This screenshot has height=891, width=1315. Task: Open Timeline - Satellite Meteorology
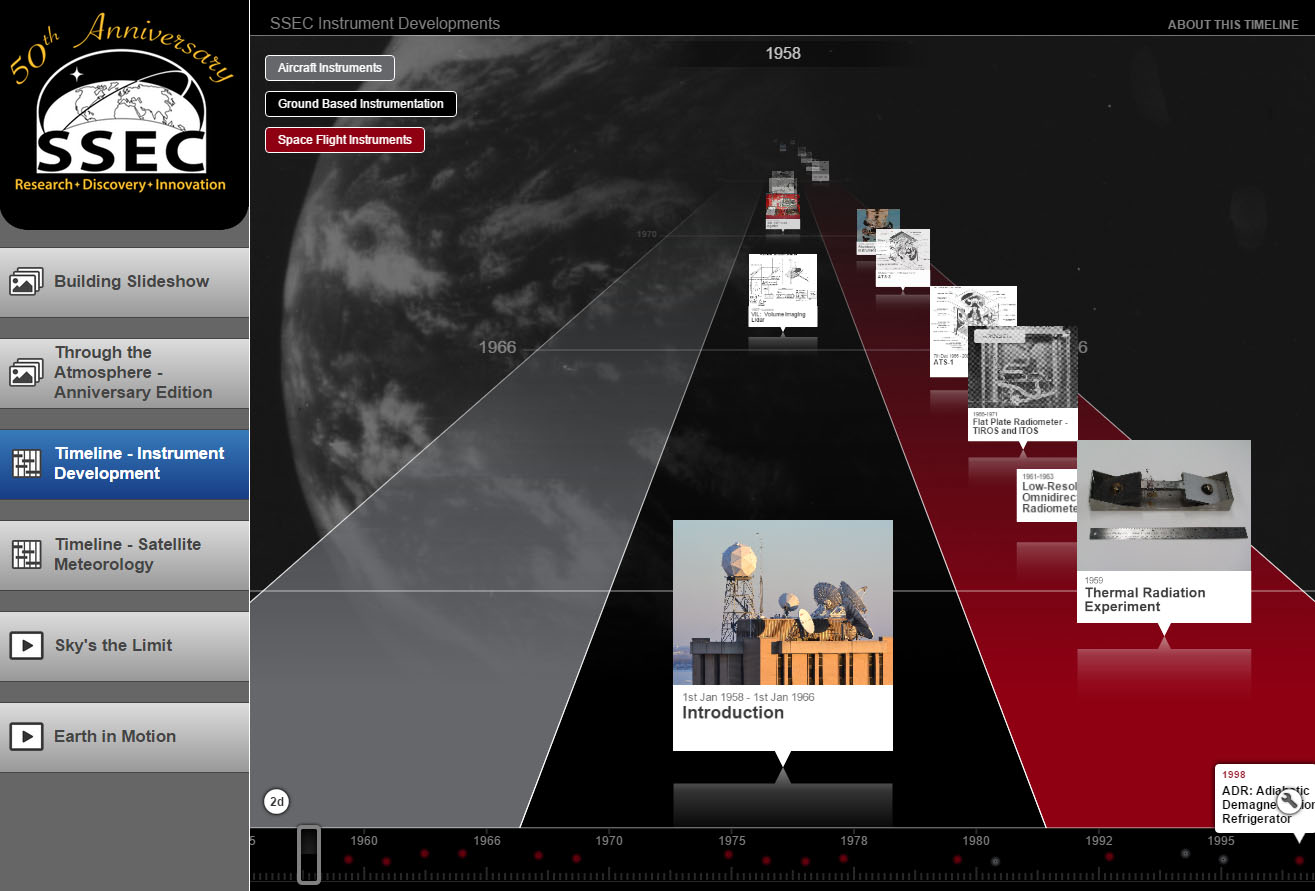[x=124, y=555]
